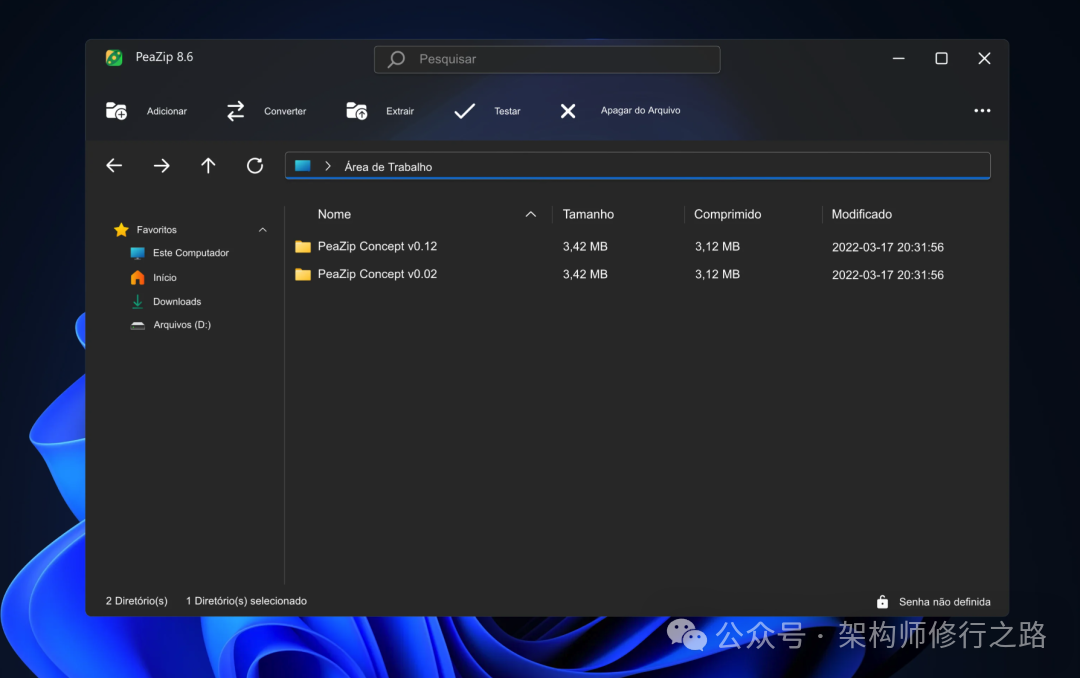Viewport: 1080px width, 678px height.
Task: Click the Converter arrows icon
Action: (x=236, y=111)
